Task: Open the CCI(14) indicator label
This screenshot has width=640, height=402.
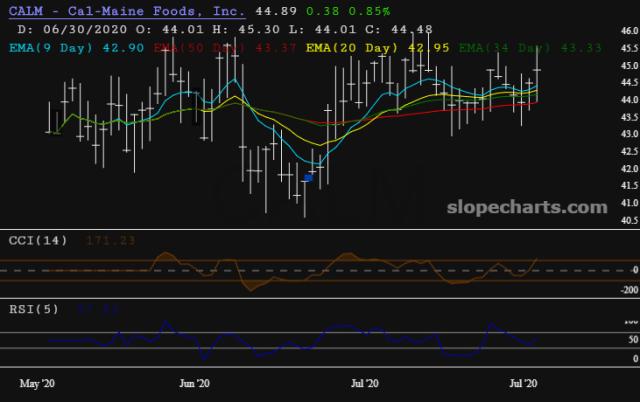Action: click(39, 241)
